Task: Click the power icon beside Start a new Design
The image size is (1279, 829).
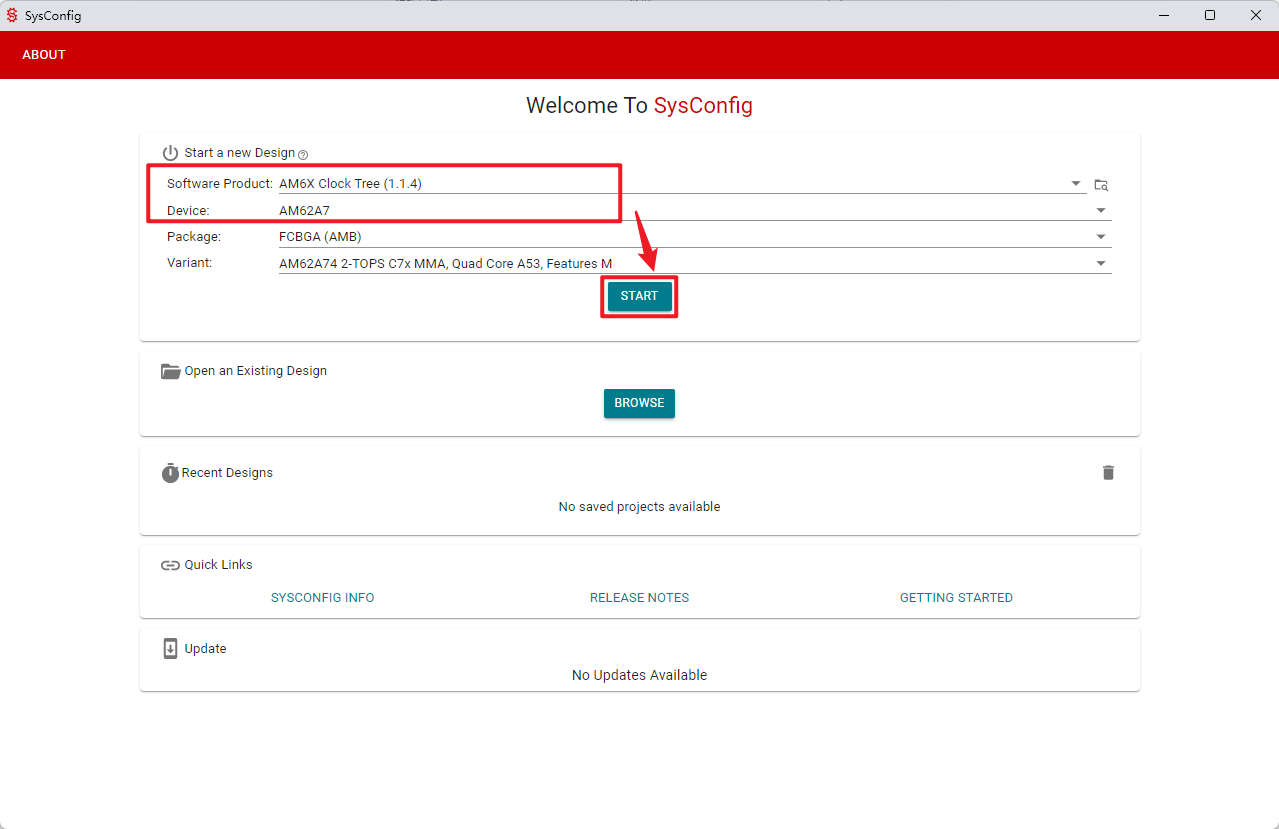Action: [170, 153]
